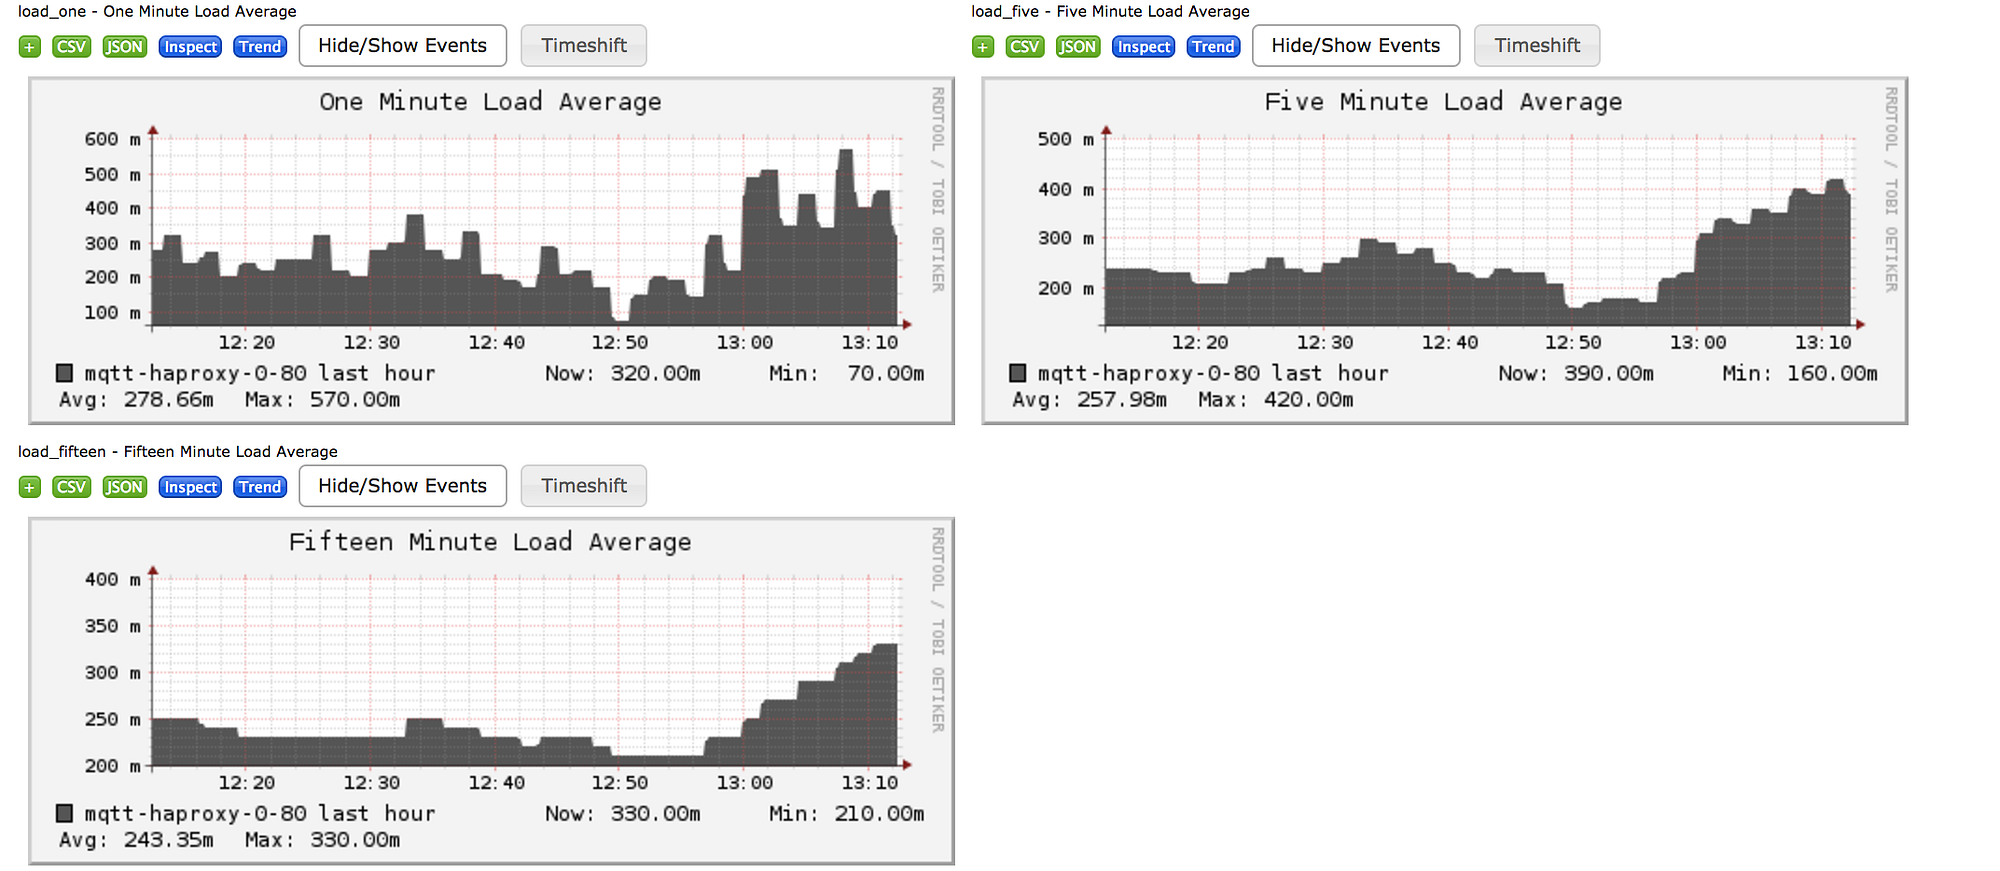Click the Fifteen Minute Load Average chart image
This screenshot has height=871, width=2000.
(491, 691)
